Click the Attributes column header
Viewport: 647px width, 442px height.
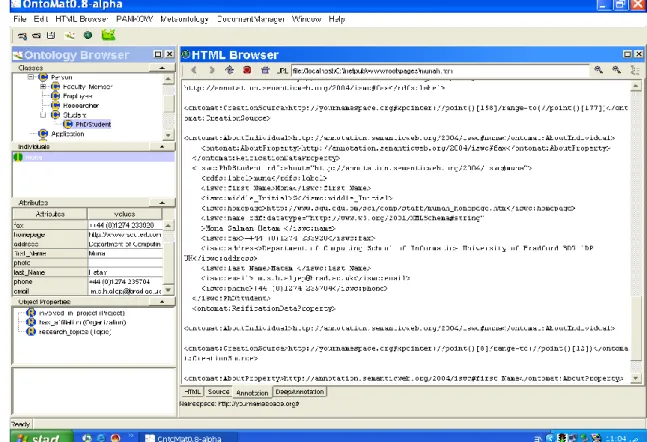50,214
